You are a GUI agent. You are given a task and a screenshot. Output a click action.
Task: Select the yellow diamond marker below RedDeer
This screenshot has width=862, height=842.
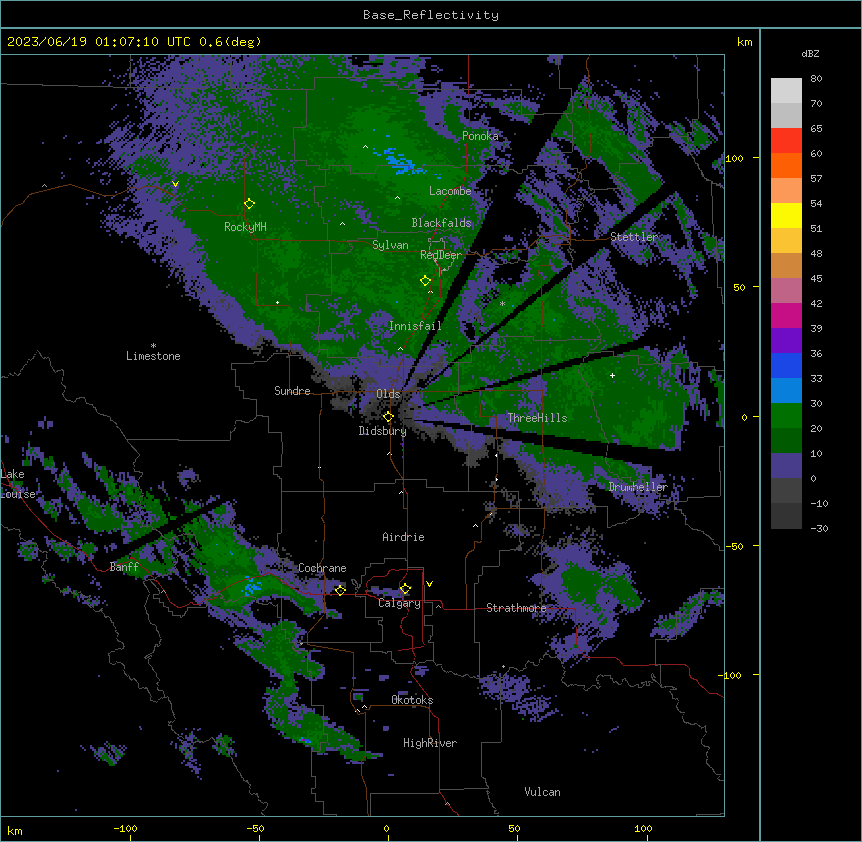point(425,281)
